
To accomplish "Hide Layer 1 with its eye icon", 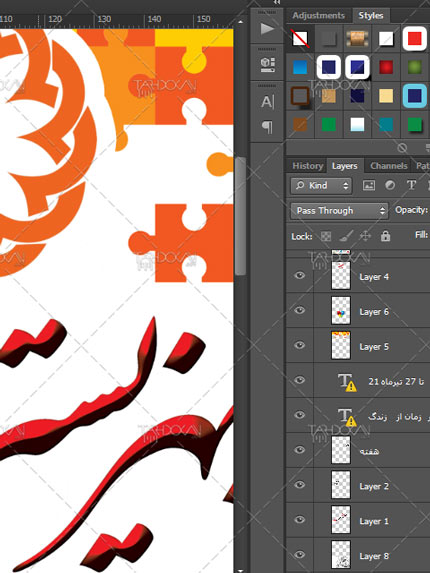I will click(x=300, y=520).
